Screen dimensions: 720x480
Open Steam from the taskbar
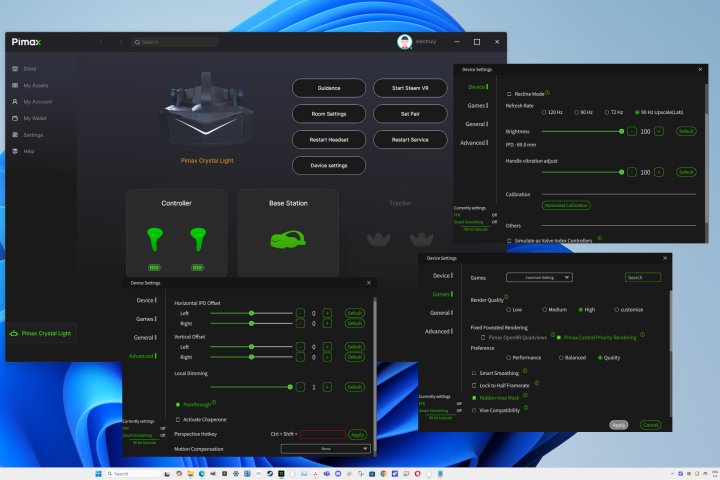[x=270, y=474]
